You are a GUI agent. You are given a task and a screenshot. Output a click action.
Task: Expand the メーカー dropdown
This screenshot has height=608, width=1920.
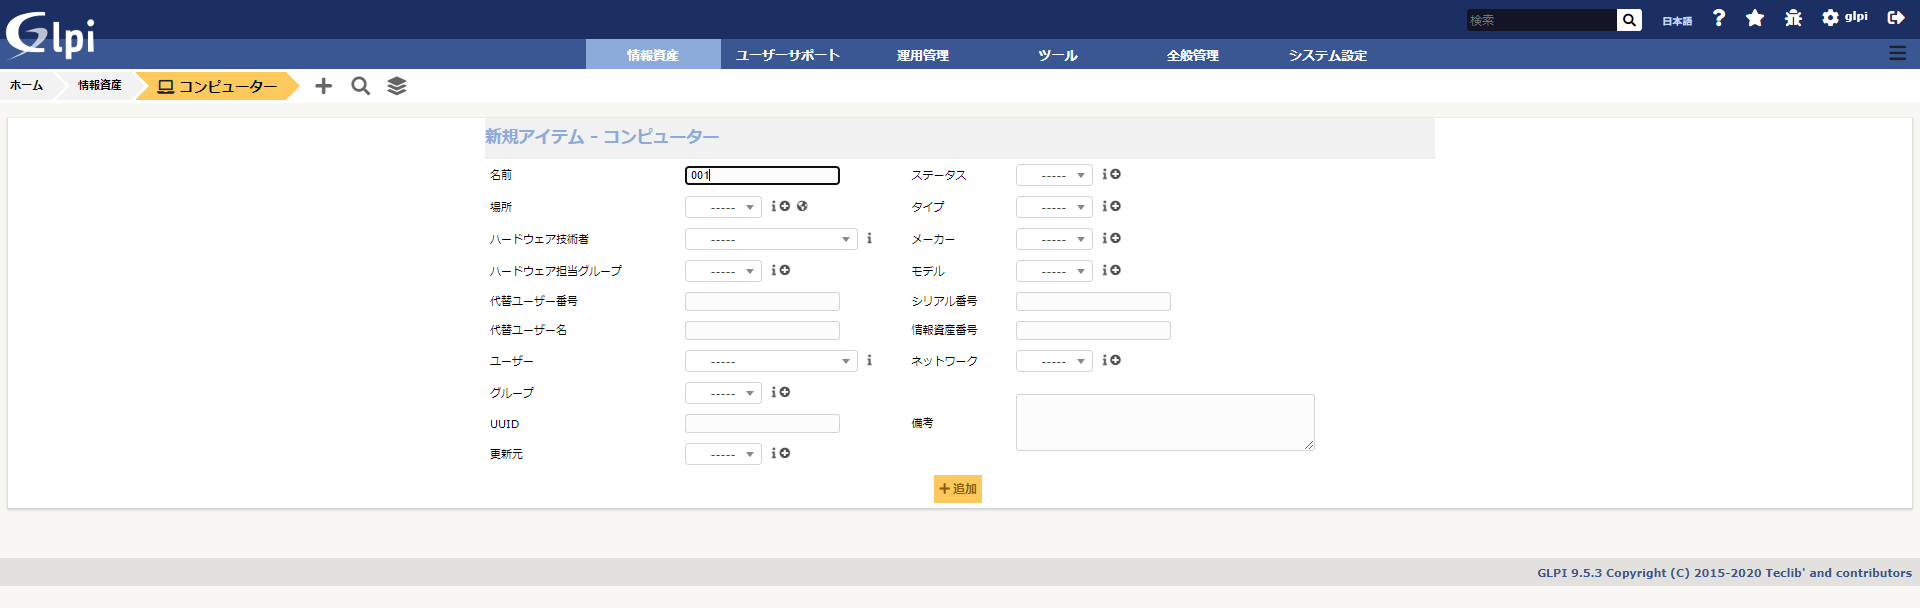[x=1054, y=239]
